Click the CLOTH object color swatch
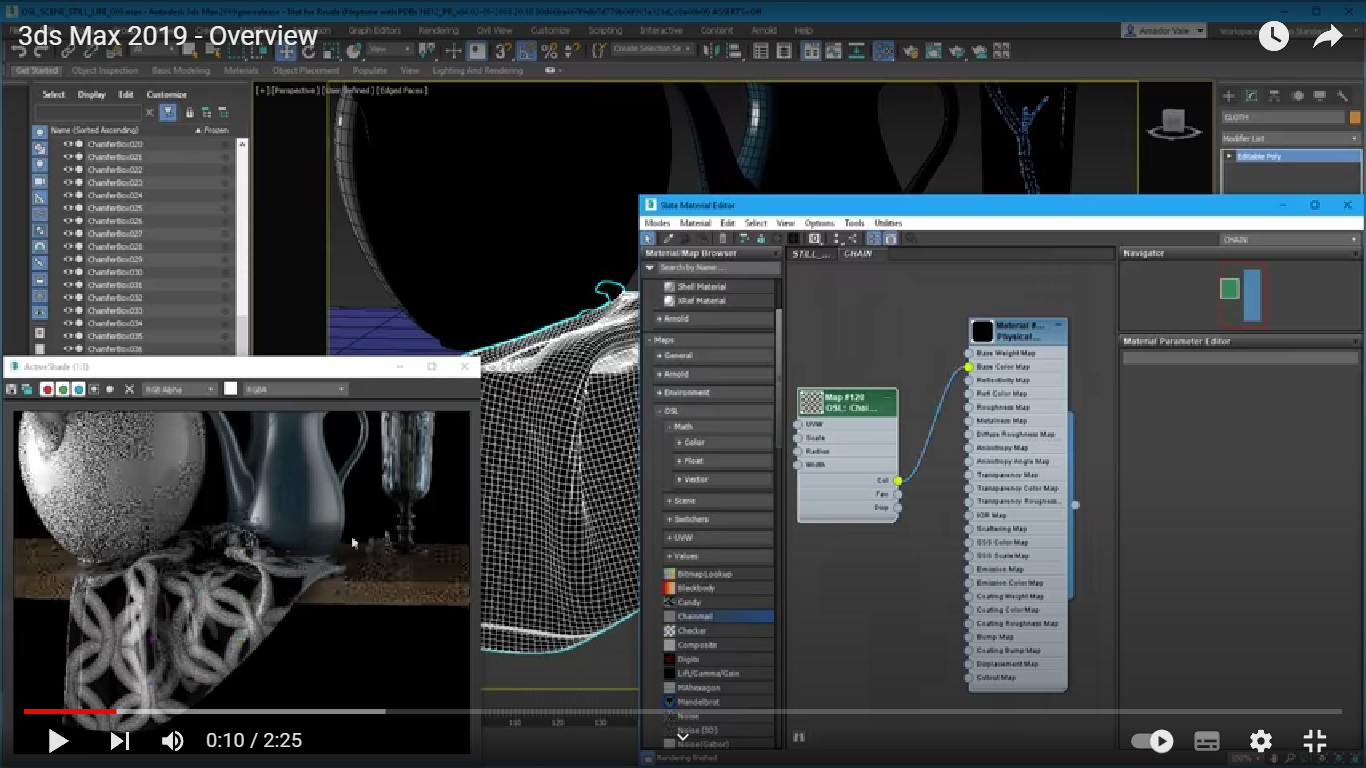 tap(1355, 117)
